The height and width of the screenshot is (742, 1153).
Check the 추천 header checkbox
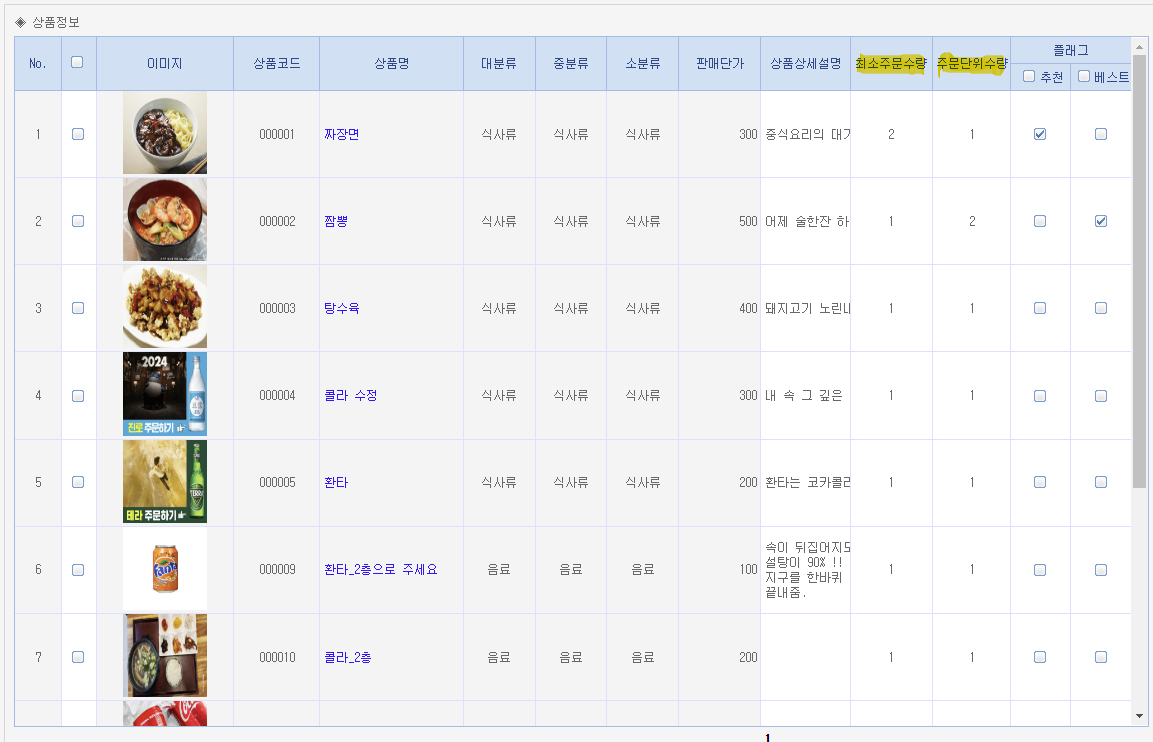point(1029,77)
